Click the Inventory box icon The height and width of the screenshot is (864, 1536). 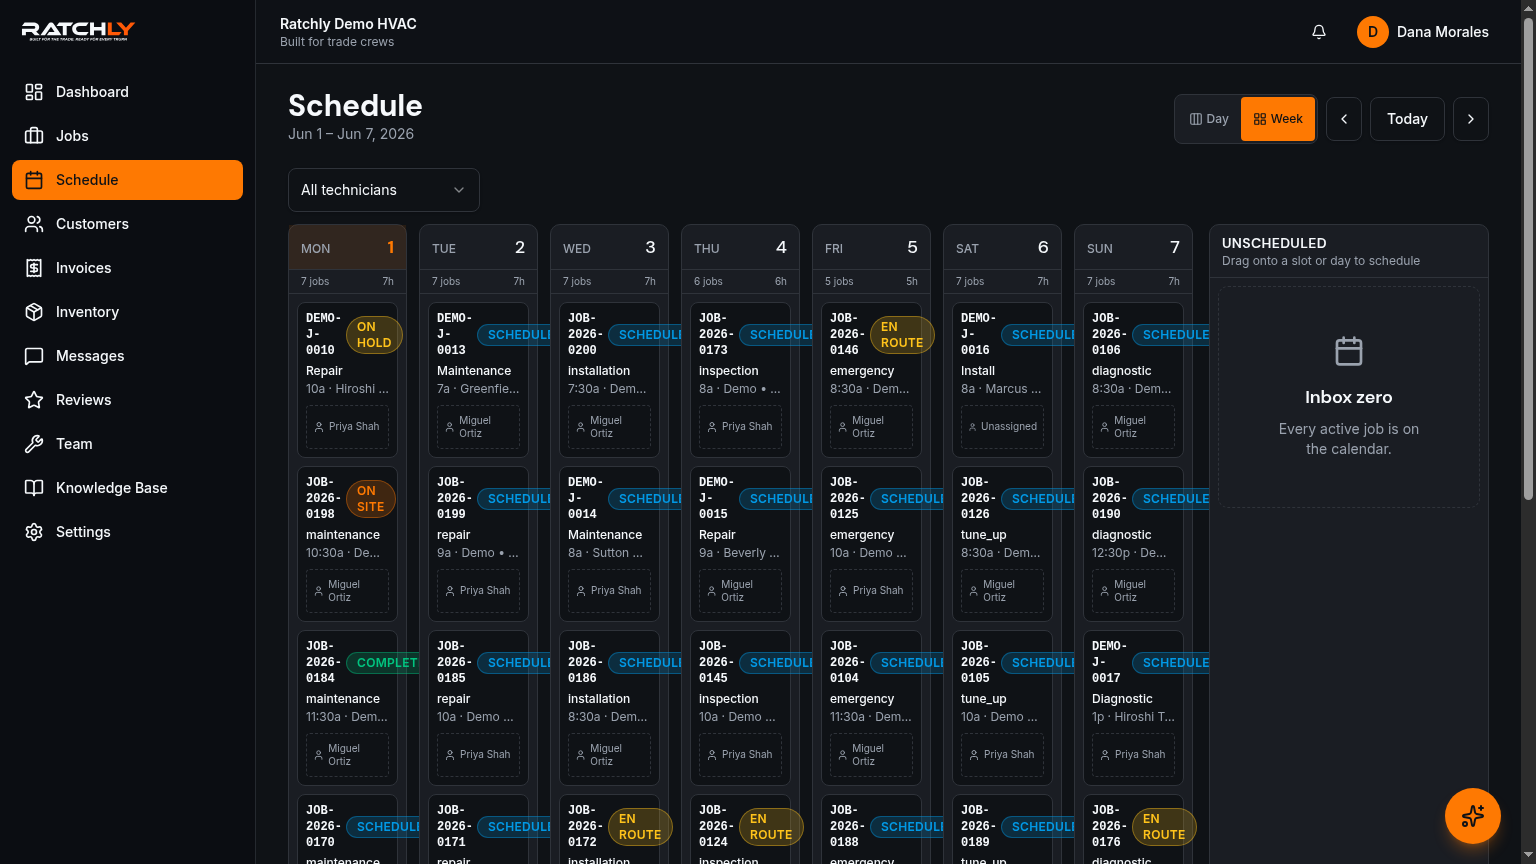point(34,312)
